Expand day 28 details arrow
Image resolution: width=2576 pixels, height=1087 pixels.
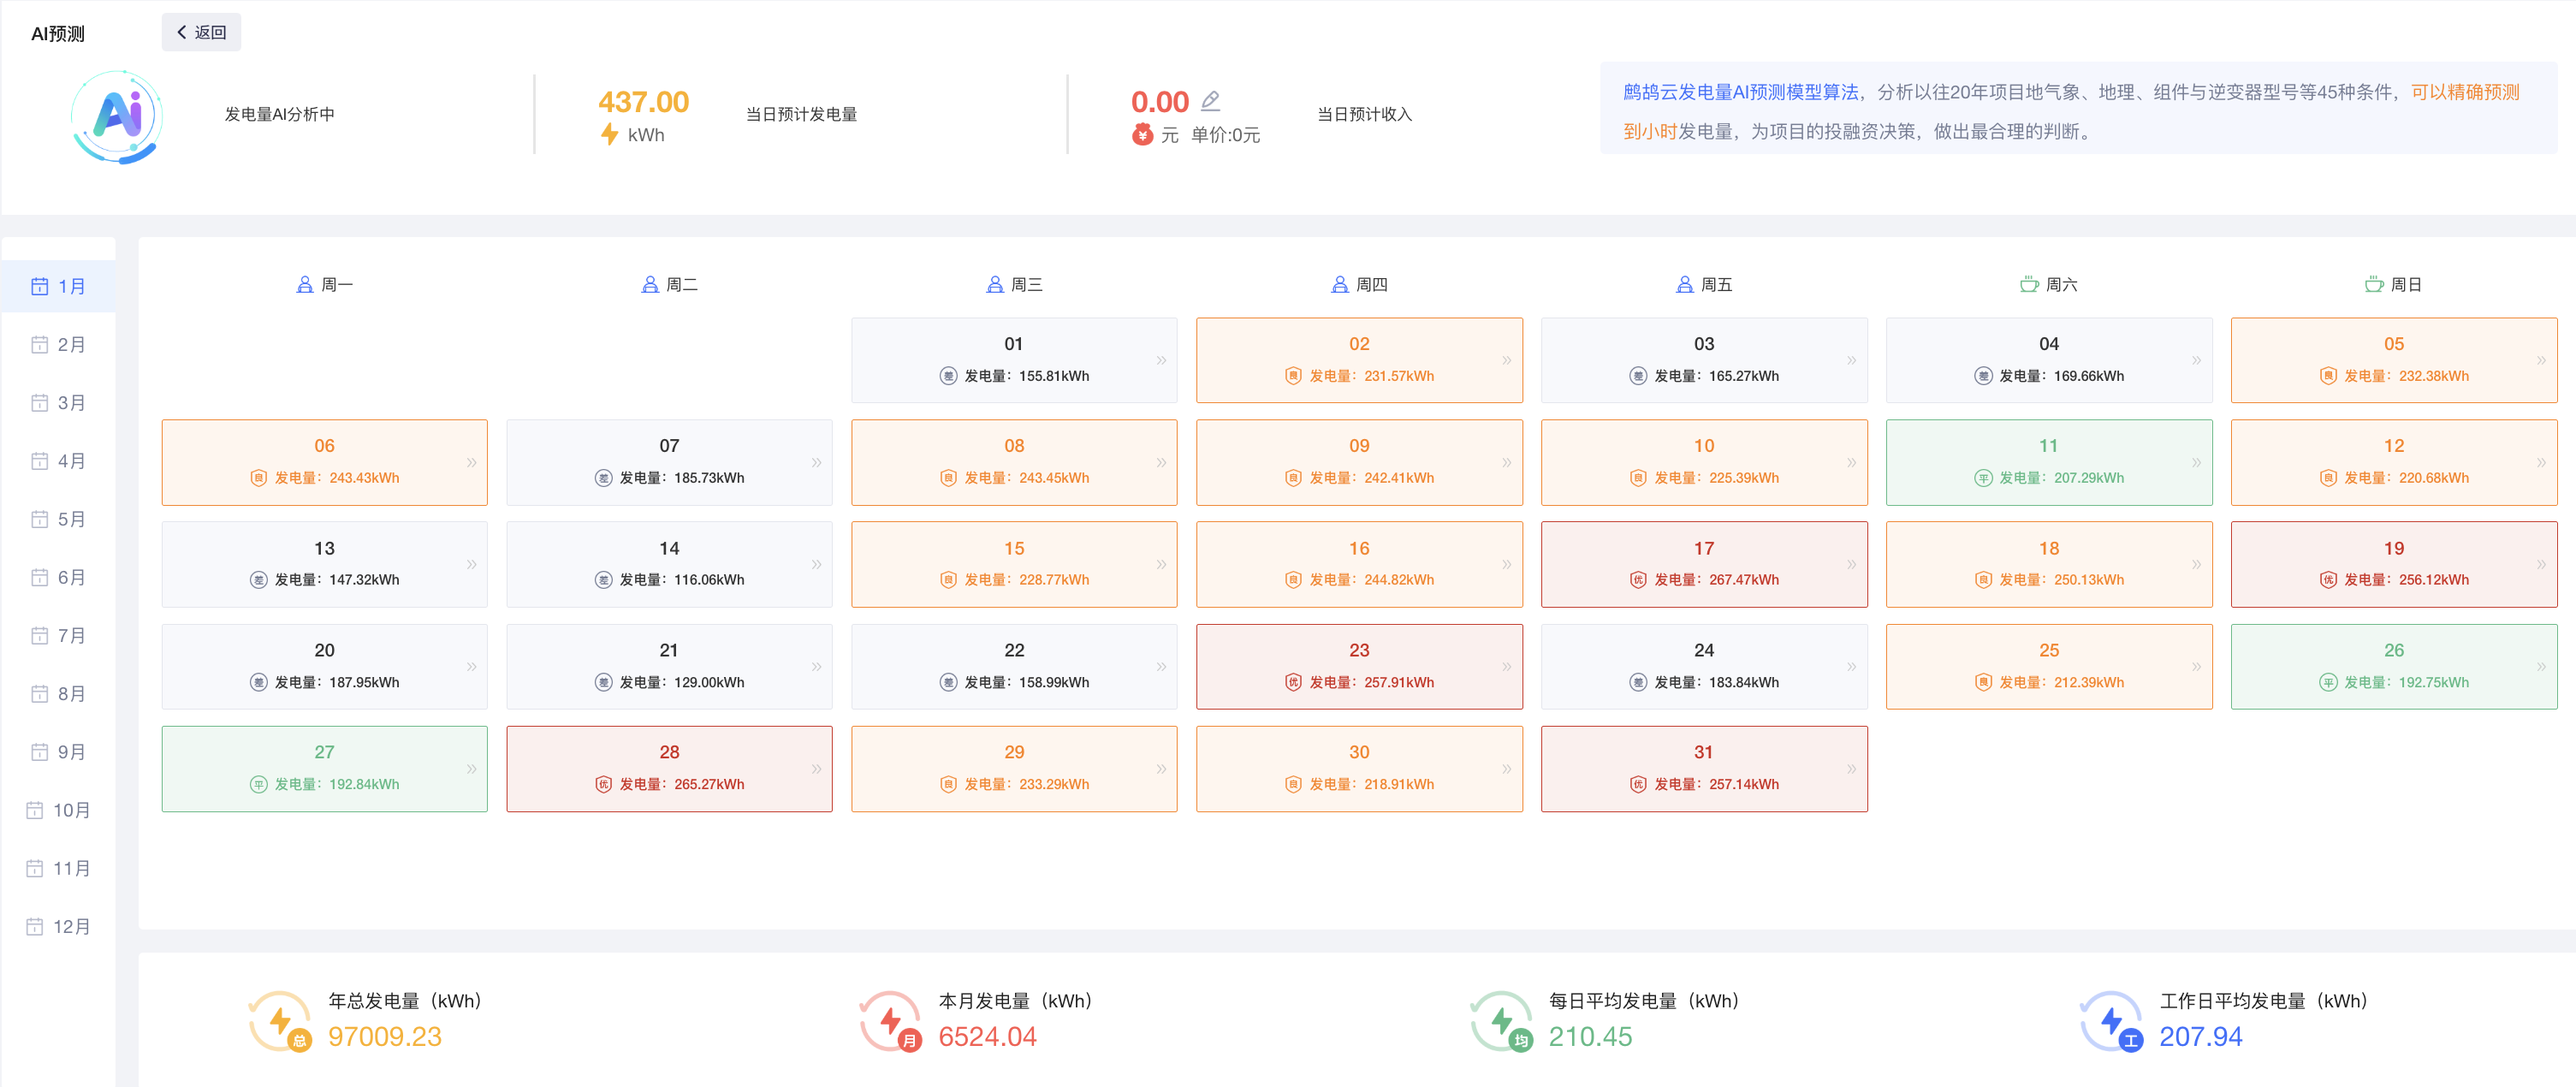(816, 768)
